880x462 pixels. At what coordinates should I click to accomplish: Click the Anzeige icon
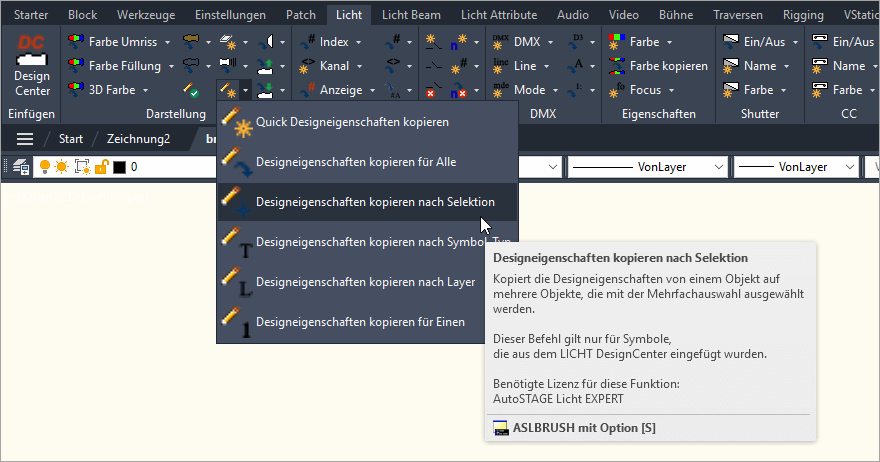coord(307,90)
